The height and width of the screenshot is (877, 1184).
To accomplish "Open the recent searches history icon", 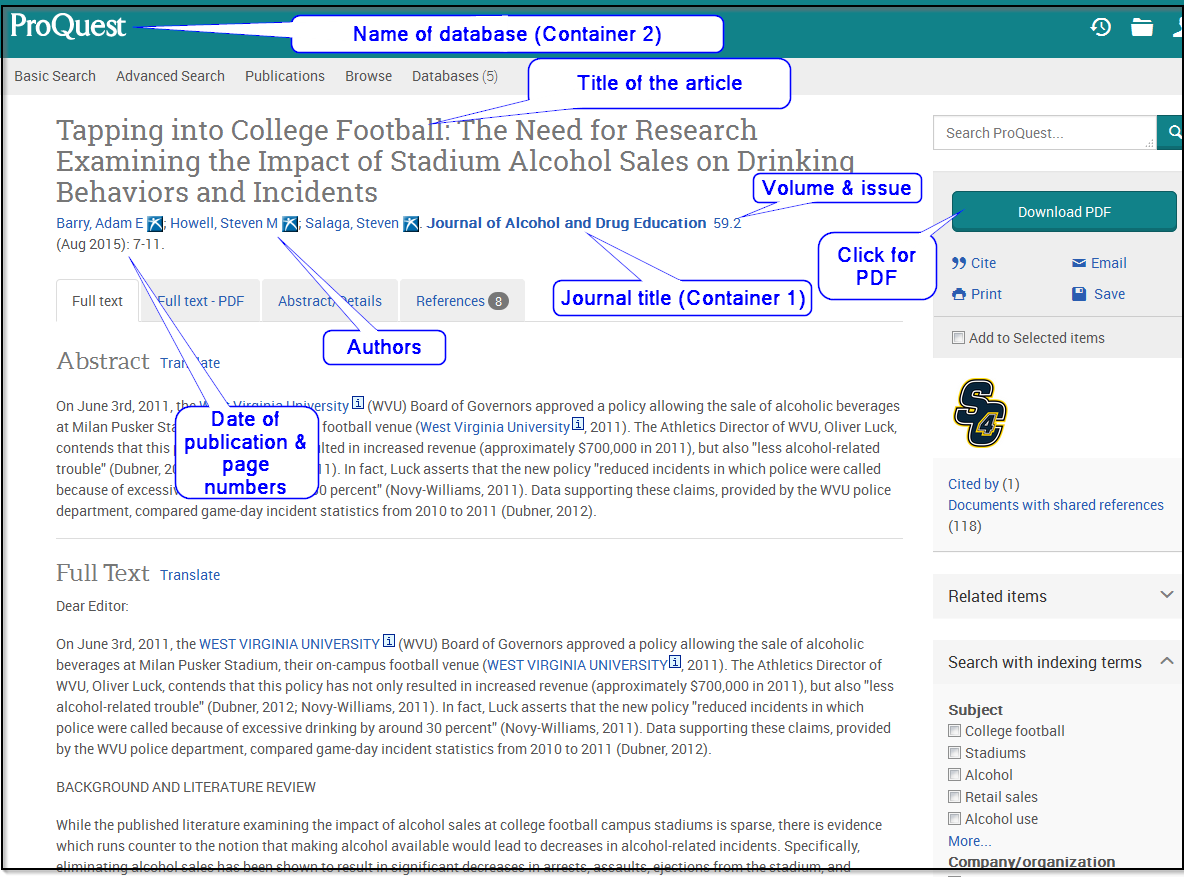I will point(1100,27).
